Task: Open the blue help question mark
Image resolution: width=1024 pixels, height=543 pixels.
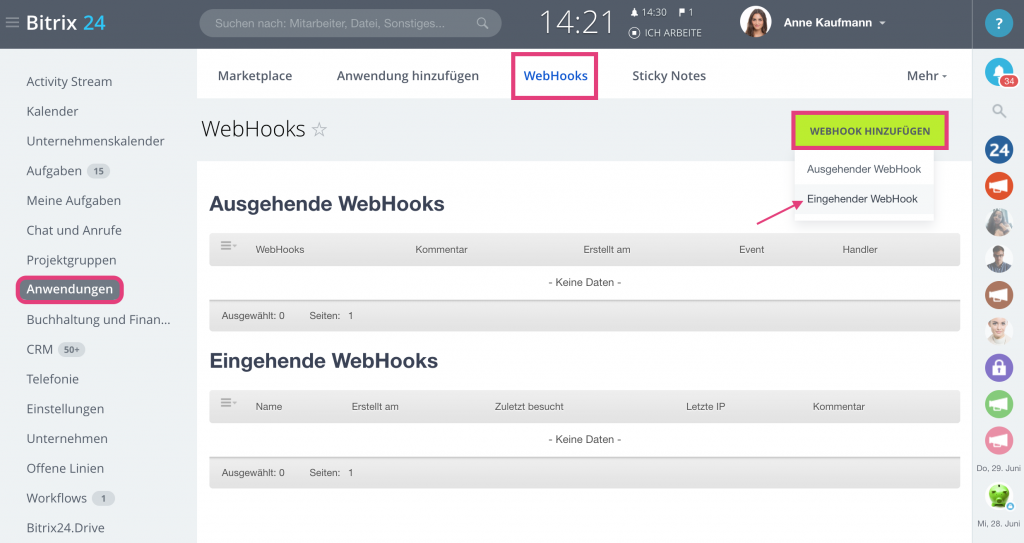Action: [999, 24]
